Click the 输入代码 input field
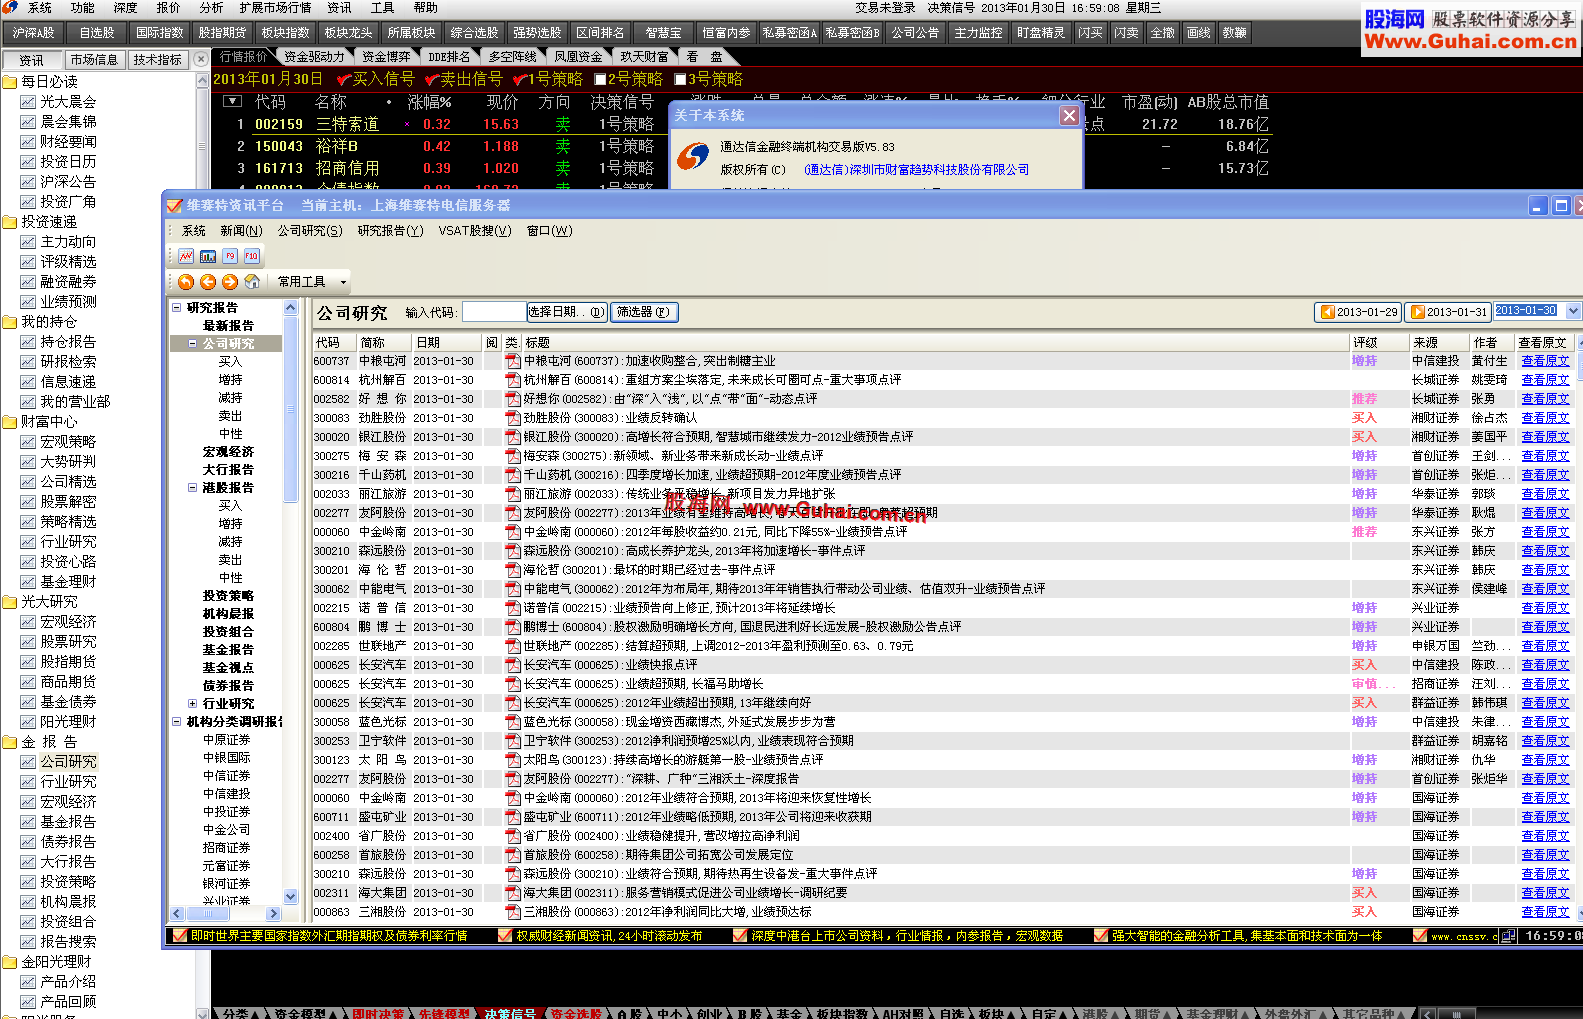Screen dimensions: 1583x1019 [494, 312]
